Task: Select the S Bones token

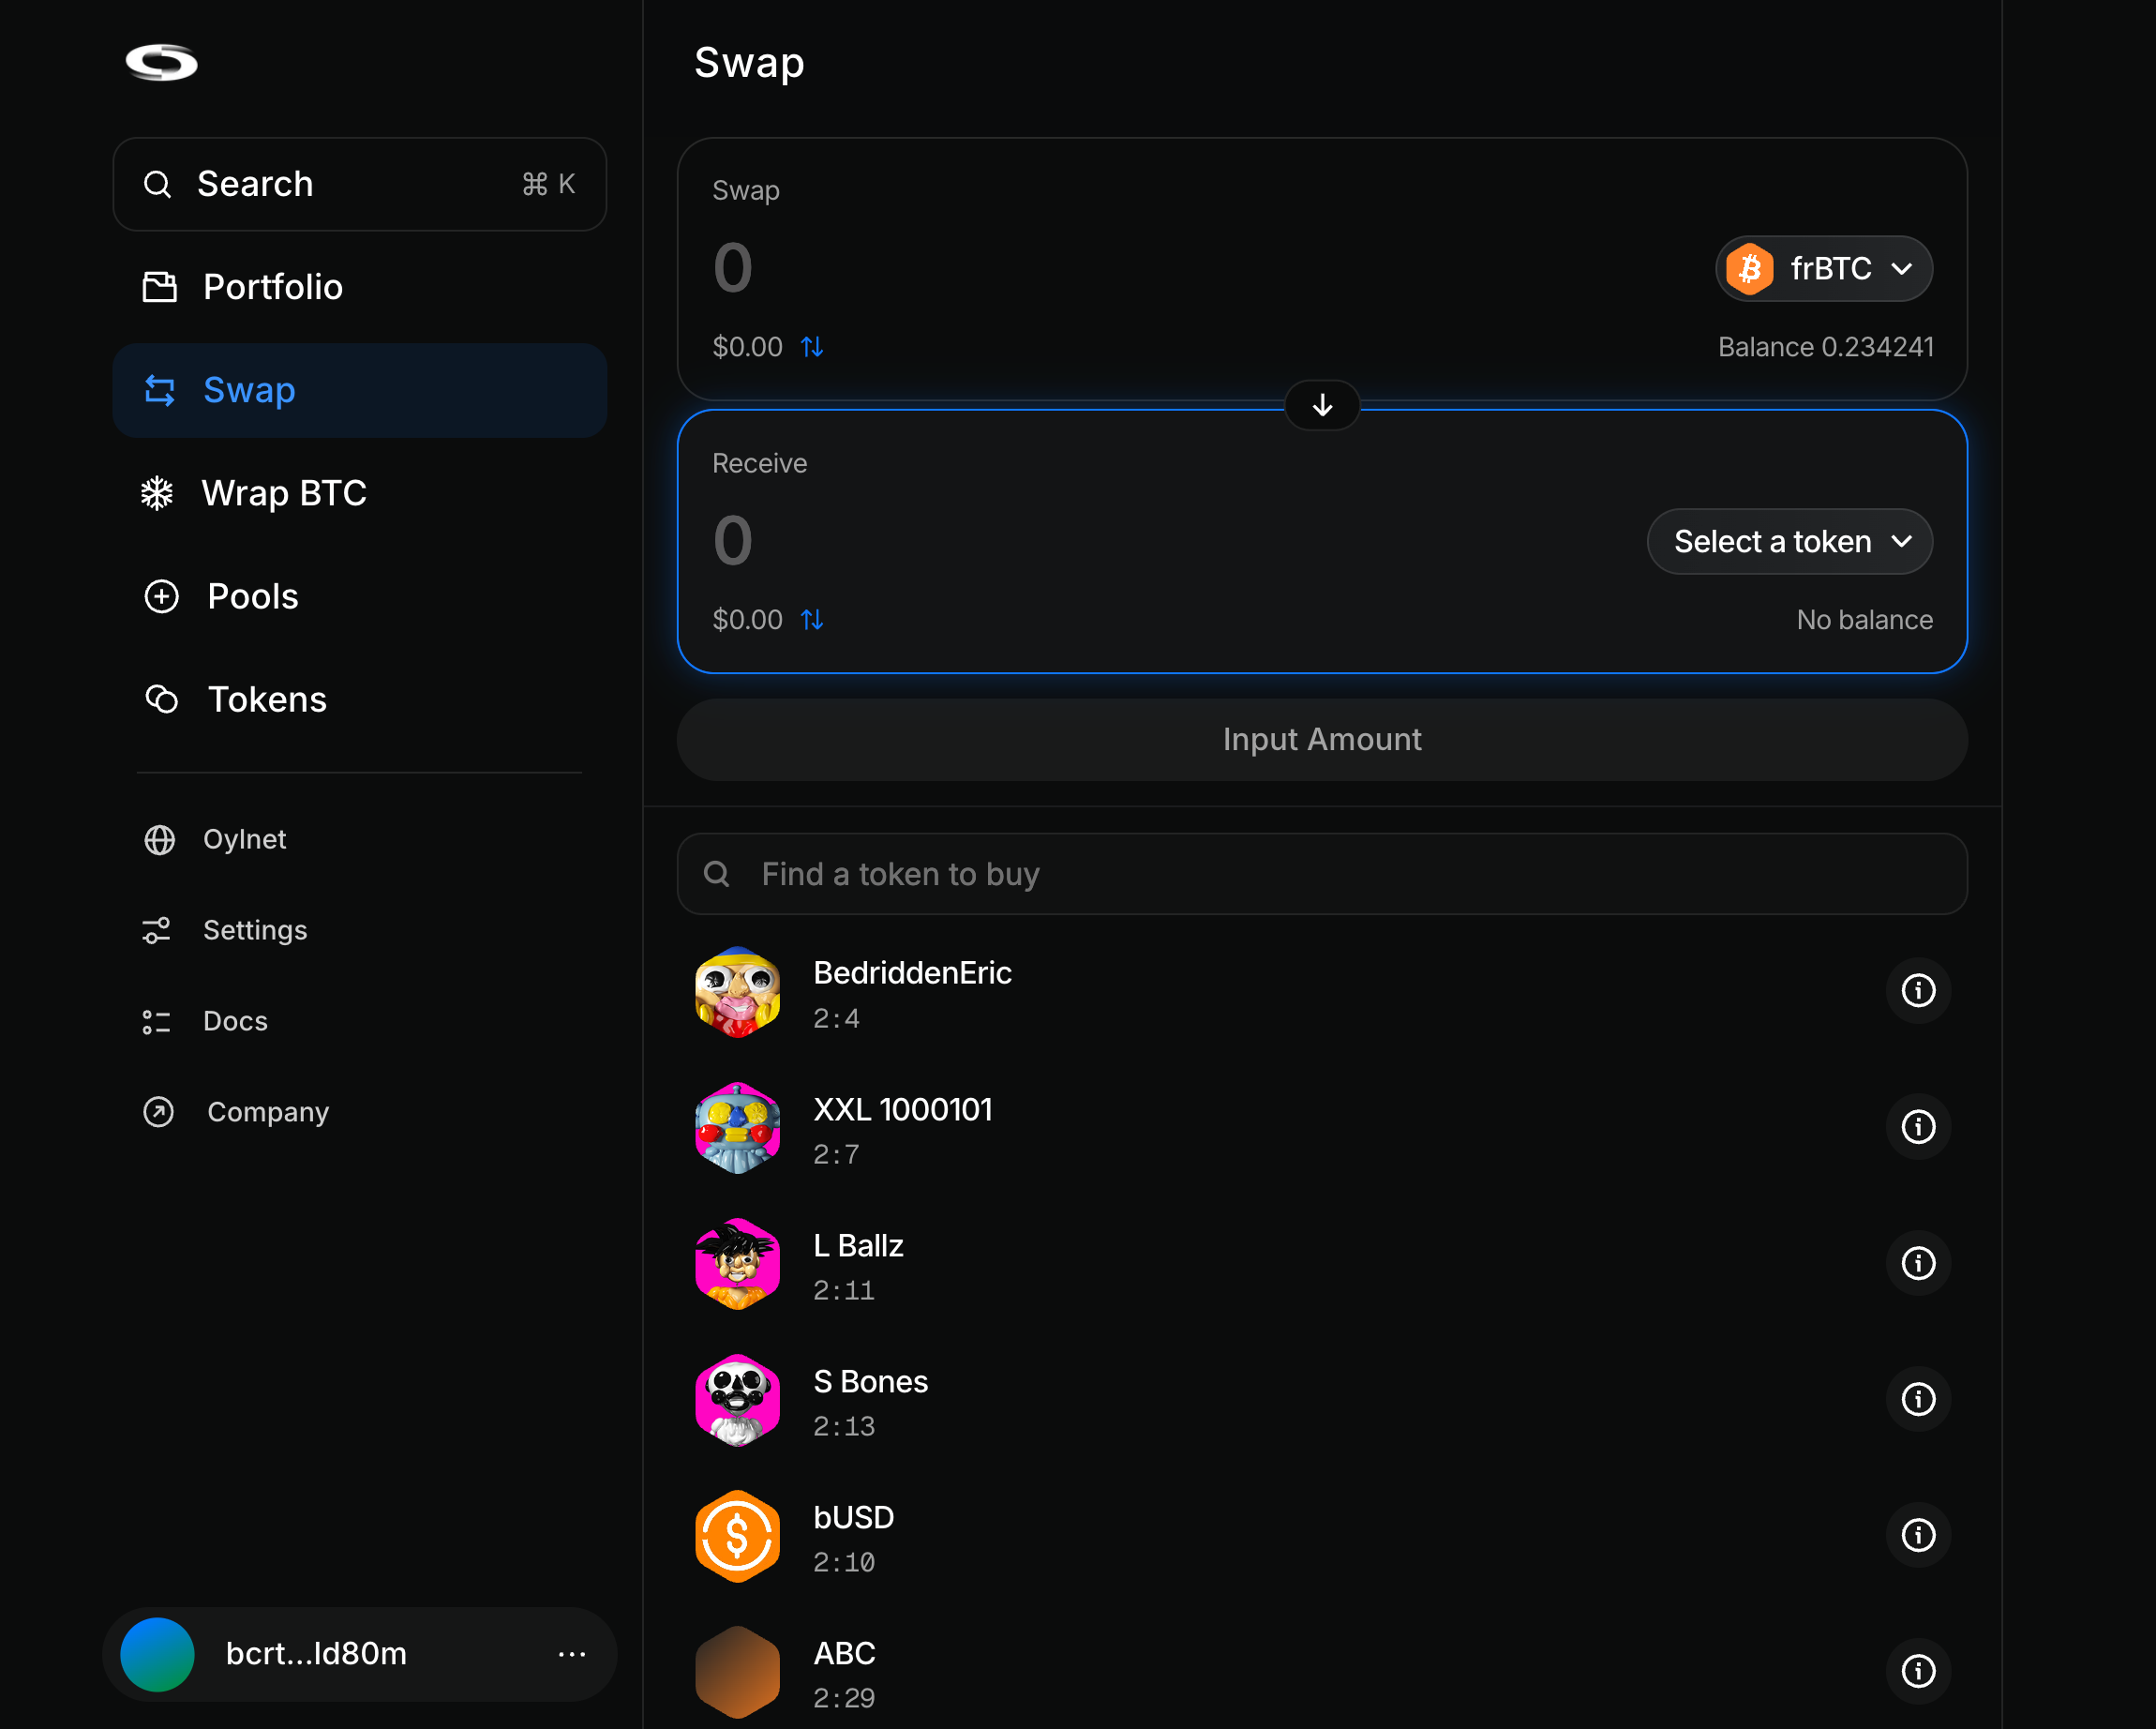Action: coord(1322,1400)
